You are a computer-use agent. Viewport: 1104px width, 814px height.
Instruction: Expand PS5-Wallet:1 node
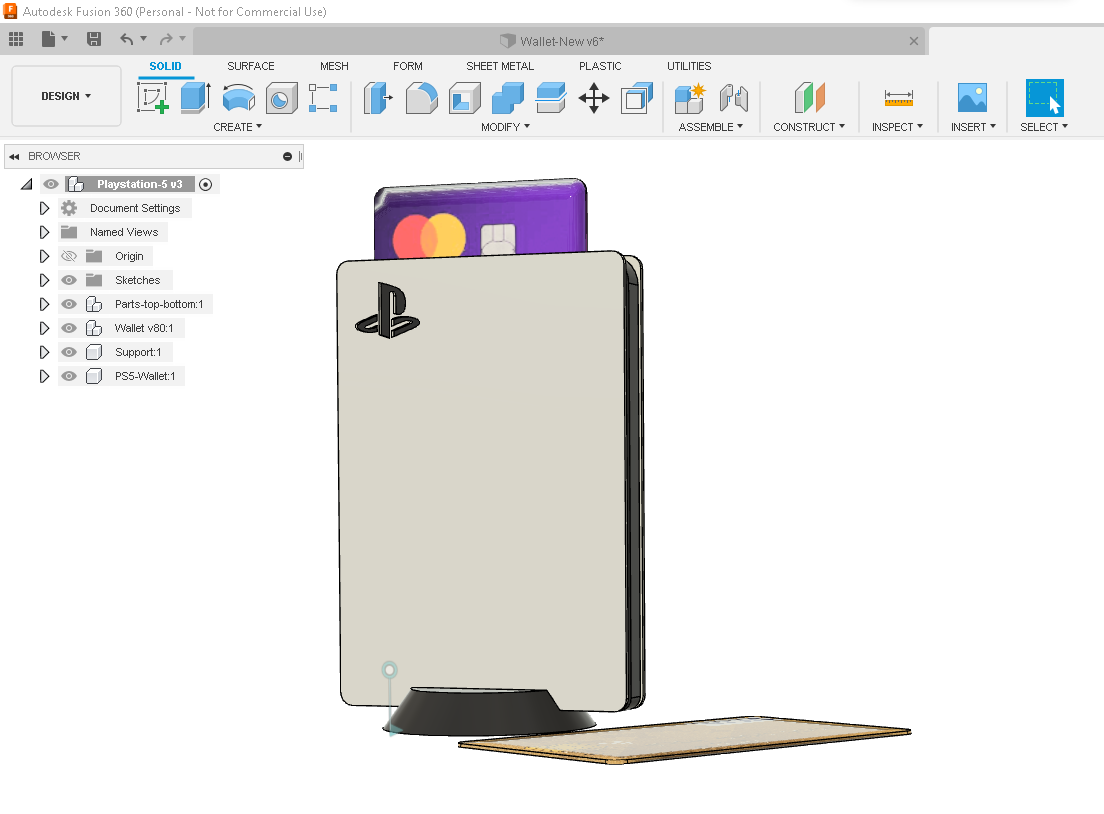click(x=44, y=375)
